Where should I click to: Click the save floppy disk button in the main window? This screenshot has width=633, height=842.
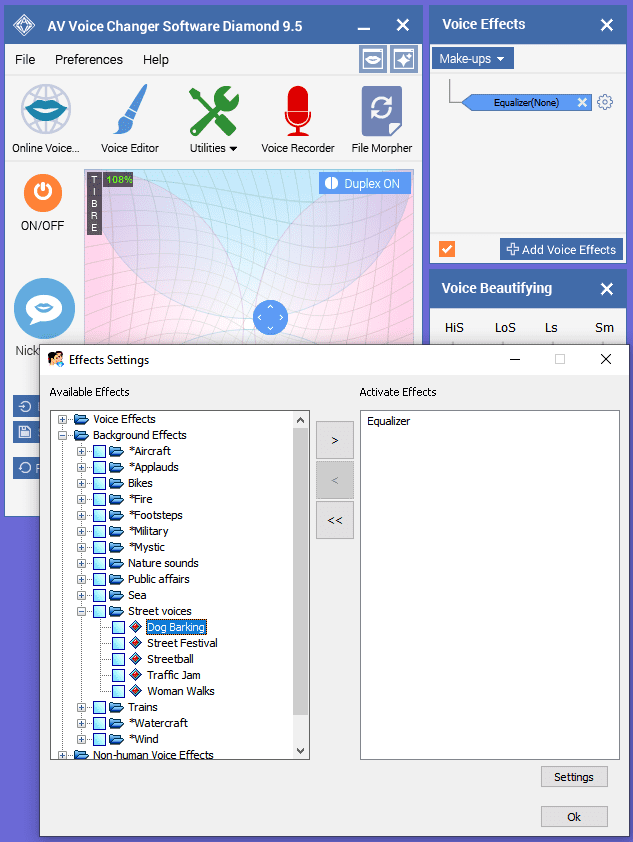25,431
